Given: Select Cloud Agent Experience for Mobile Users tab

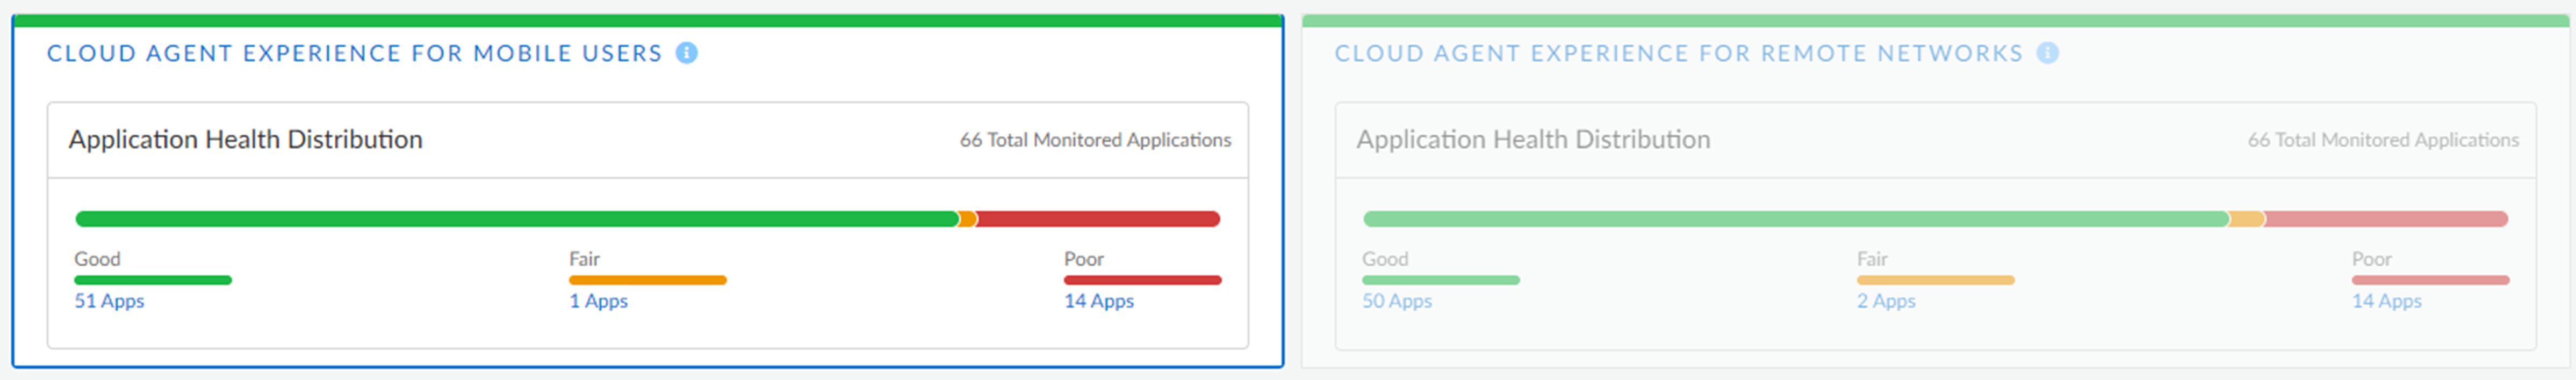Looking at the screenshot, I should 354,53.
